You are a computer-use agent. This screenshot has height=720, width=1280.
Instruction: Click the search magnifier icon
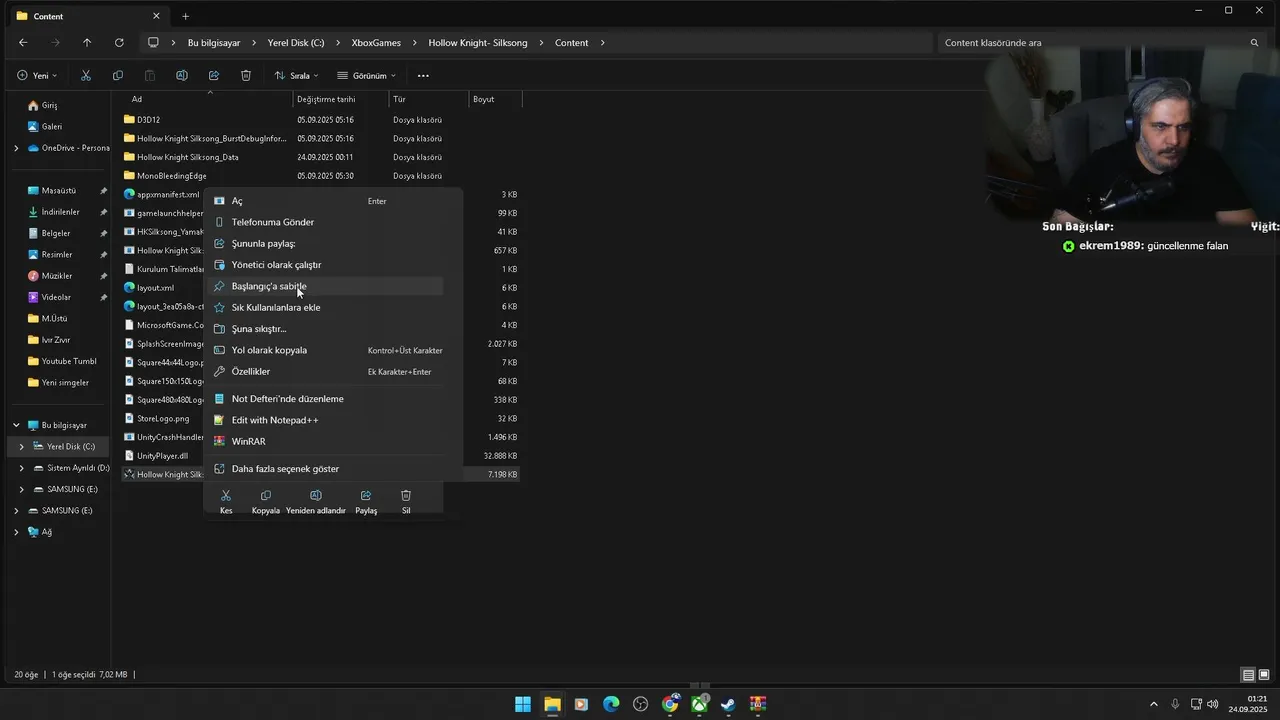pos(1255,43)
